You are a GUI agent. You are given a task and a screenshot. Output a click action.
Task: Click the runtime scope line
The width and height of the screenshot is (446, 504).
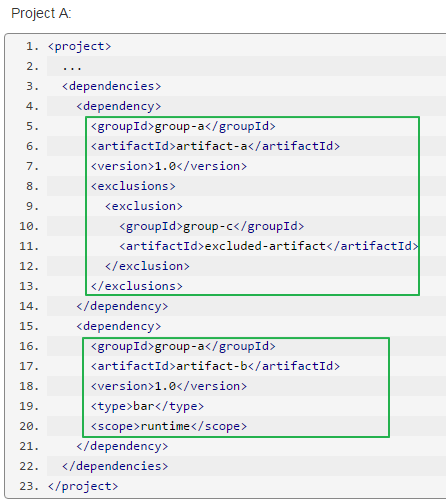pos(169,426)
